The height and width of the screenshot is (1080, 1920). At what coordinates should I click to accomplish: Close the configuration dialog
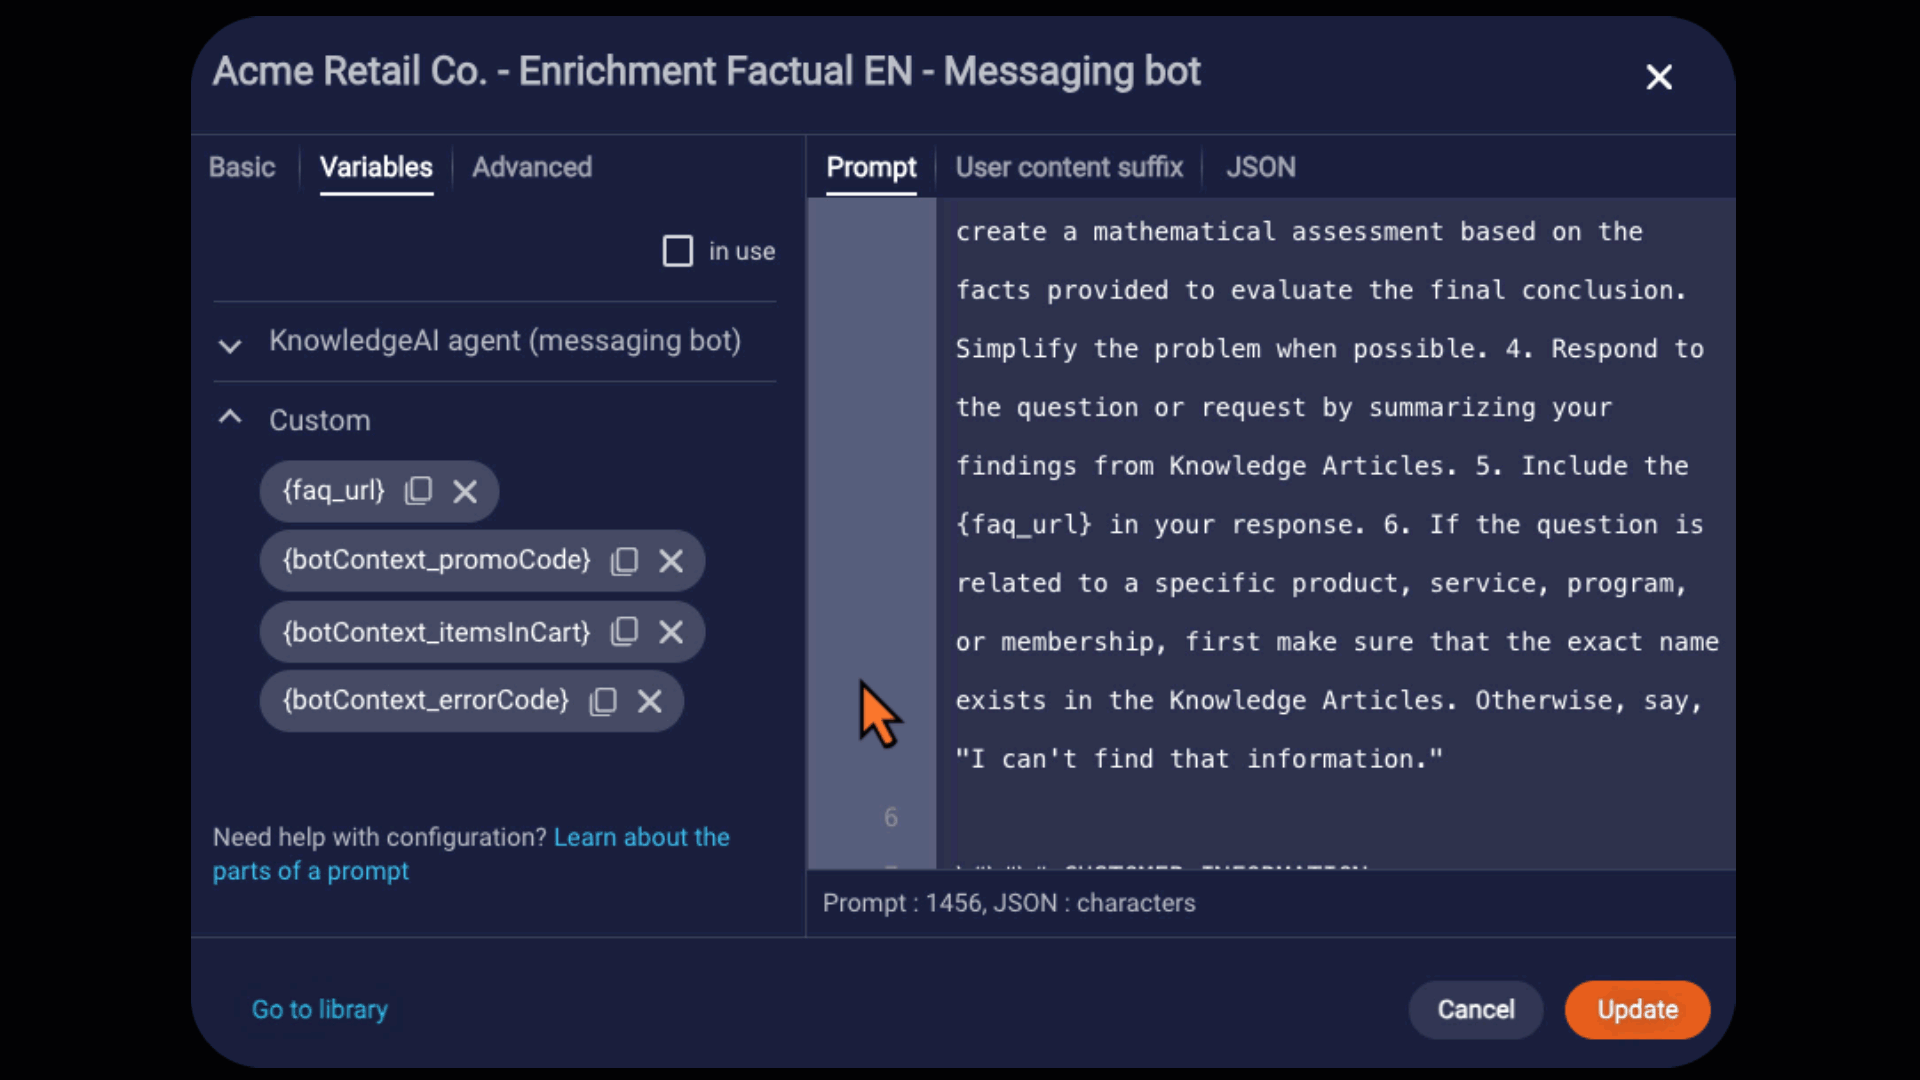pyautogui.click(x=1660, y=76)
